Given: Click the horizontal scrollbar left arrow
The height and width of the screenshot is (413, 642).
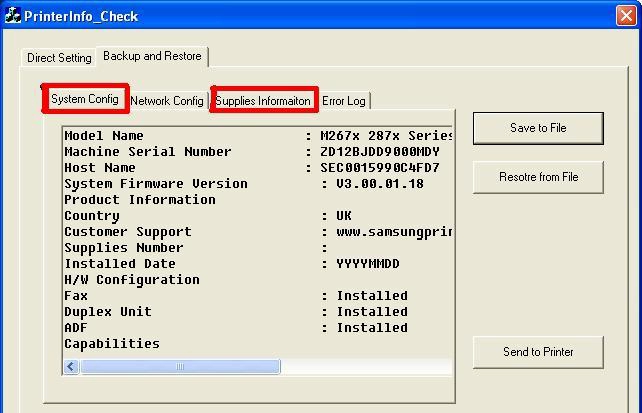Looking at the screenshot, I should pyautogui.click(x=71, y=367).
